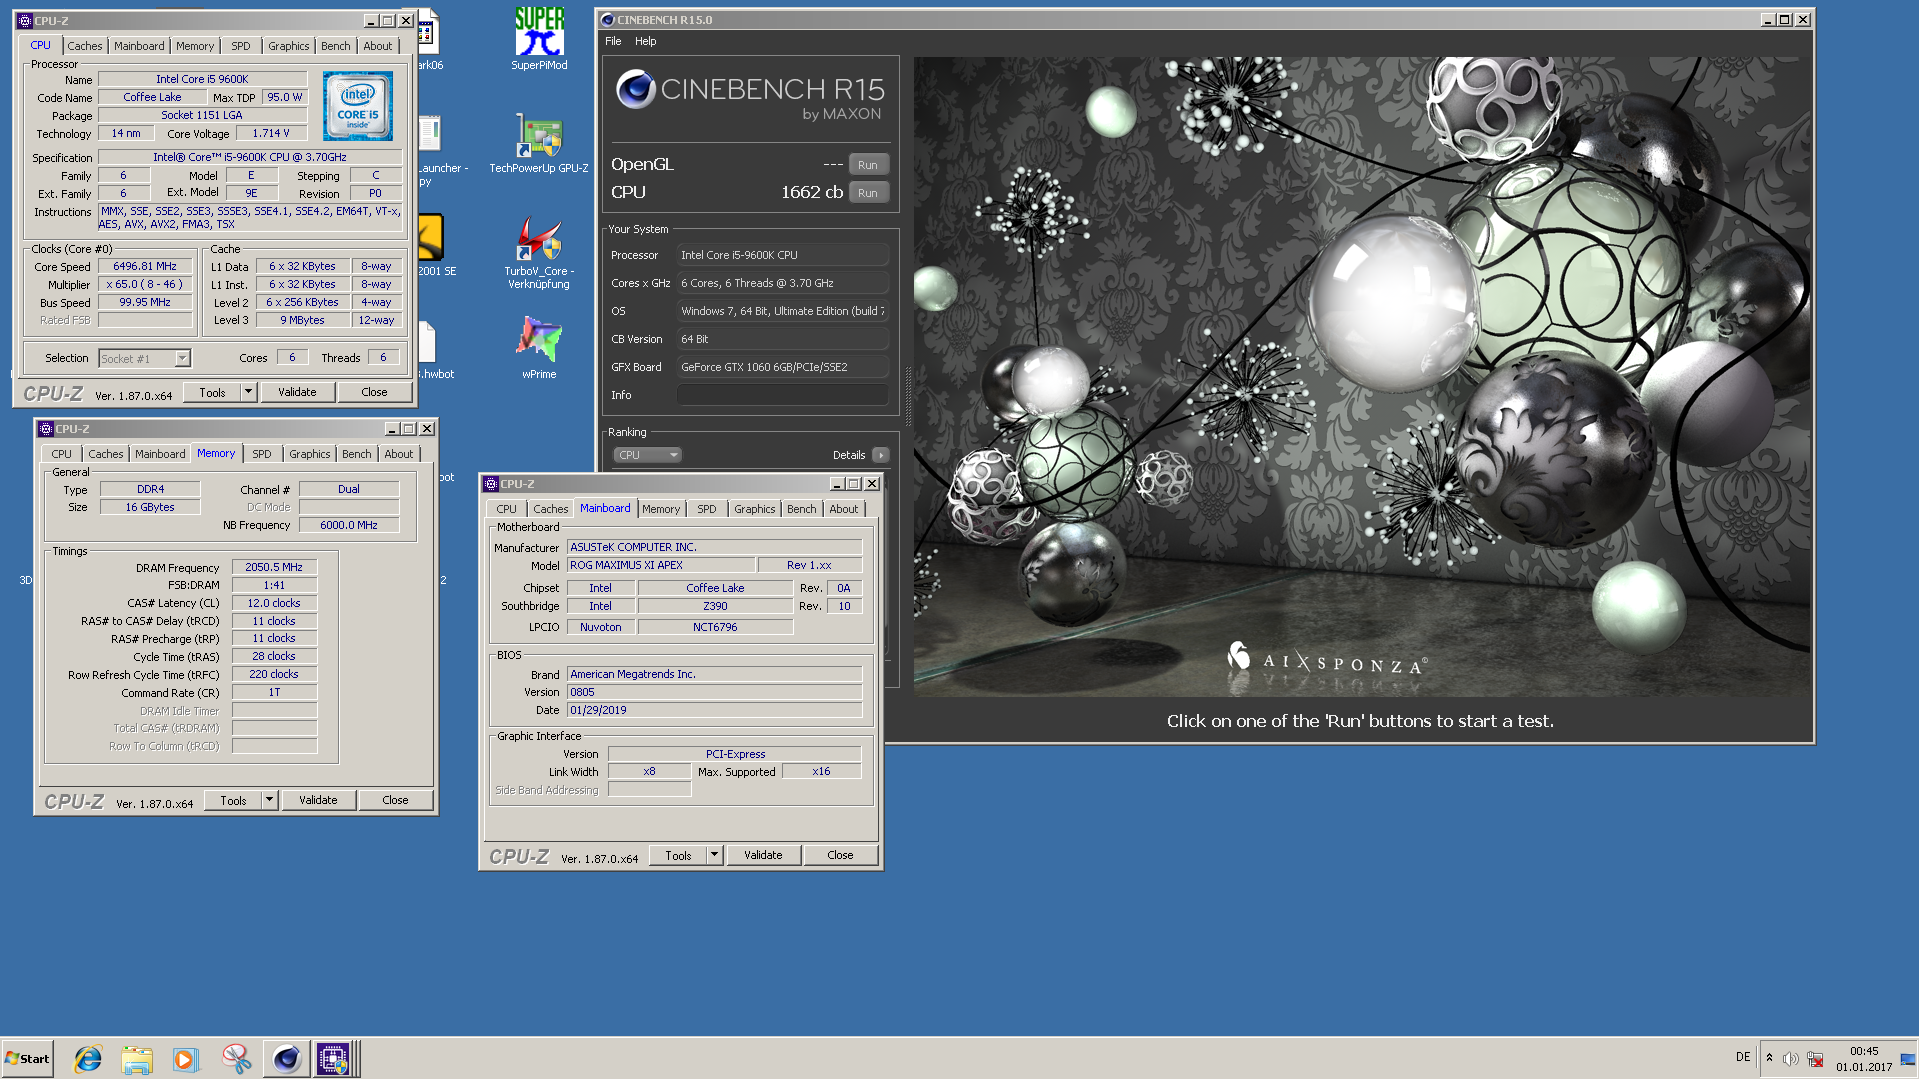The image size is (1919, 1079).
Task: Click the rendered Cinebench scene image
Action: click(1361, 377)
